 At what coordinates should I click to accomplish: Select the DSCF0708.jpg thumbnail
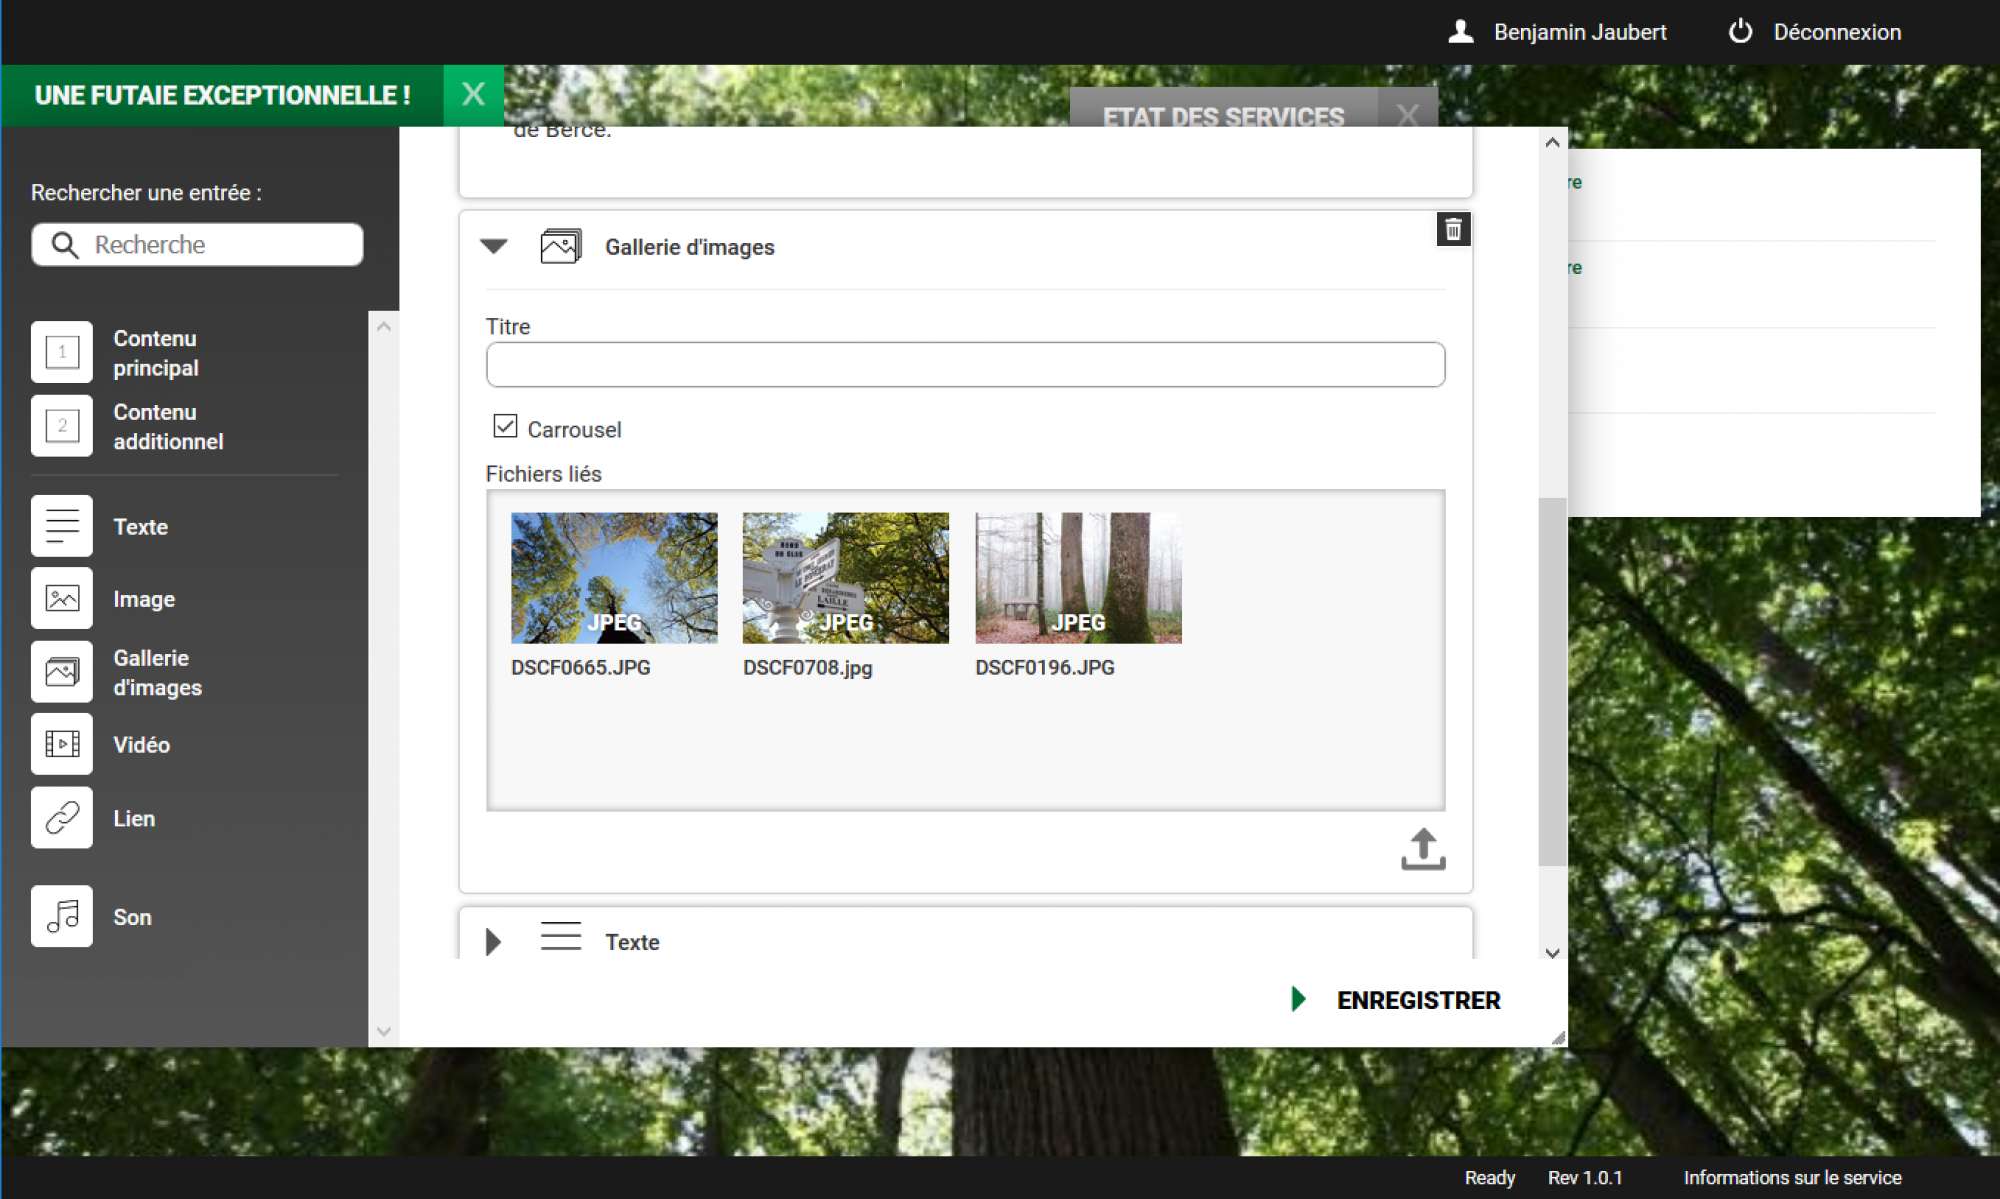[x=845, y=578]
